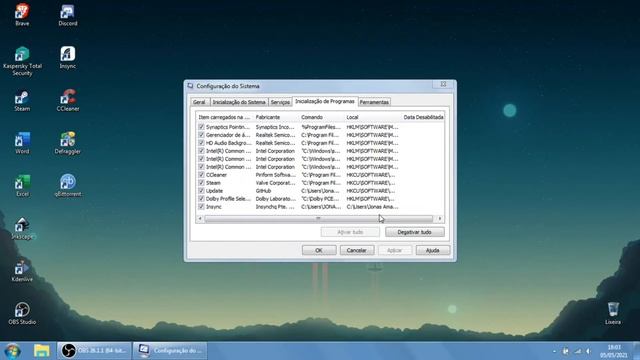The image size is (640, 360).
Task: Select the Word desktop shortcut
Action: coord(22,143)
